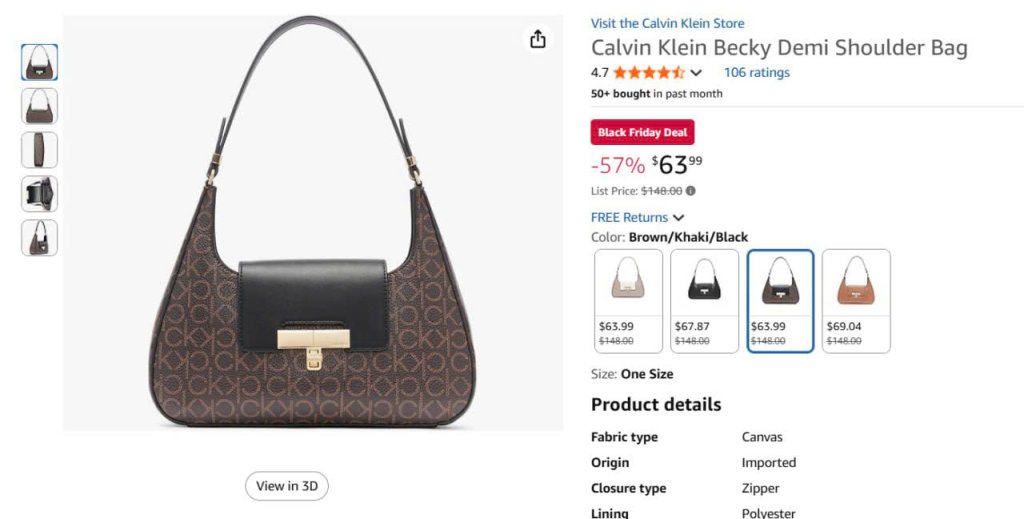Screen dimensions: 1024x519
Task: Select the first front-view bag thumbnail
Action: 40,62
